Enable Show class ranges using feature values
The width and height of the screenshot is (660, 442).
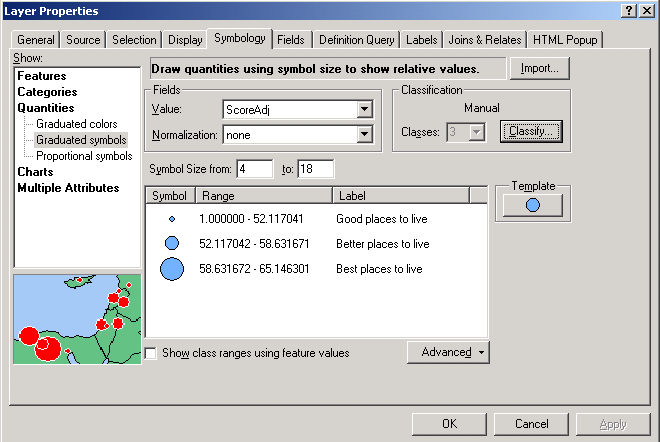coord(151,353)
